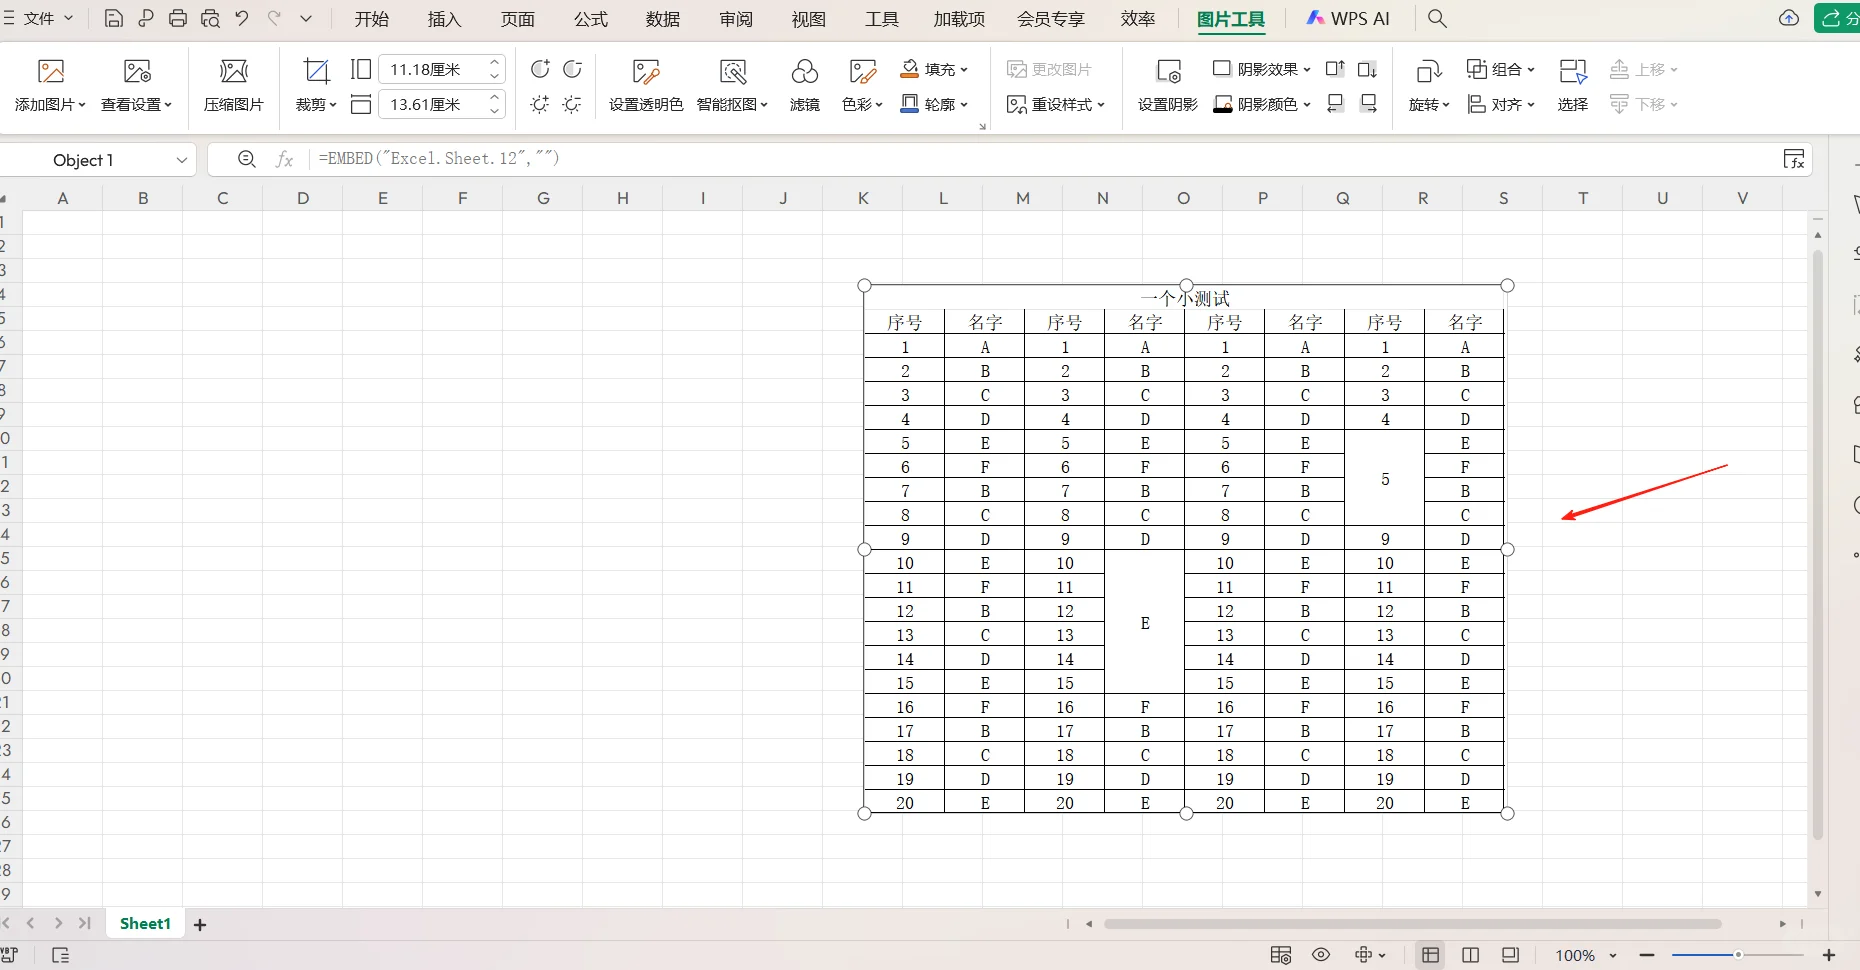
Task: Click the horizontal scrollbar at the bottom
Action: [1412, 924]
